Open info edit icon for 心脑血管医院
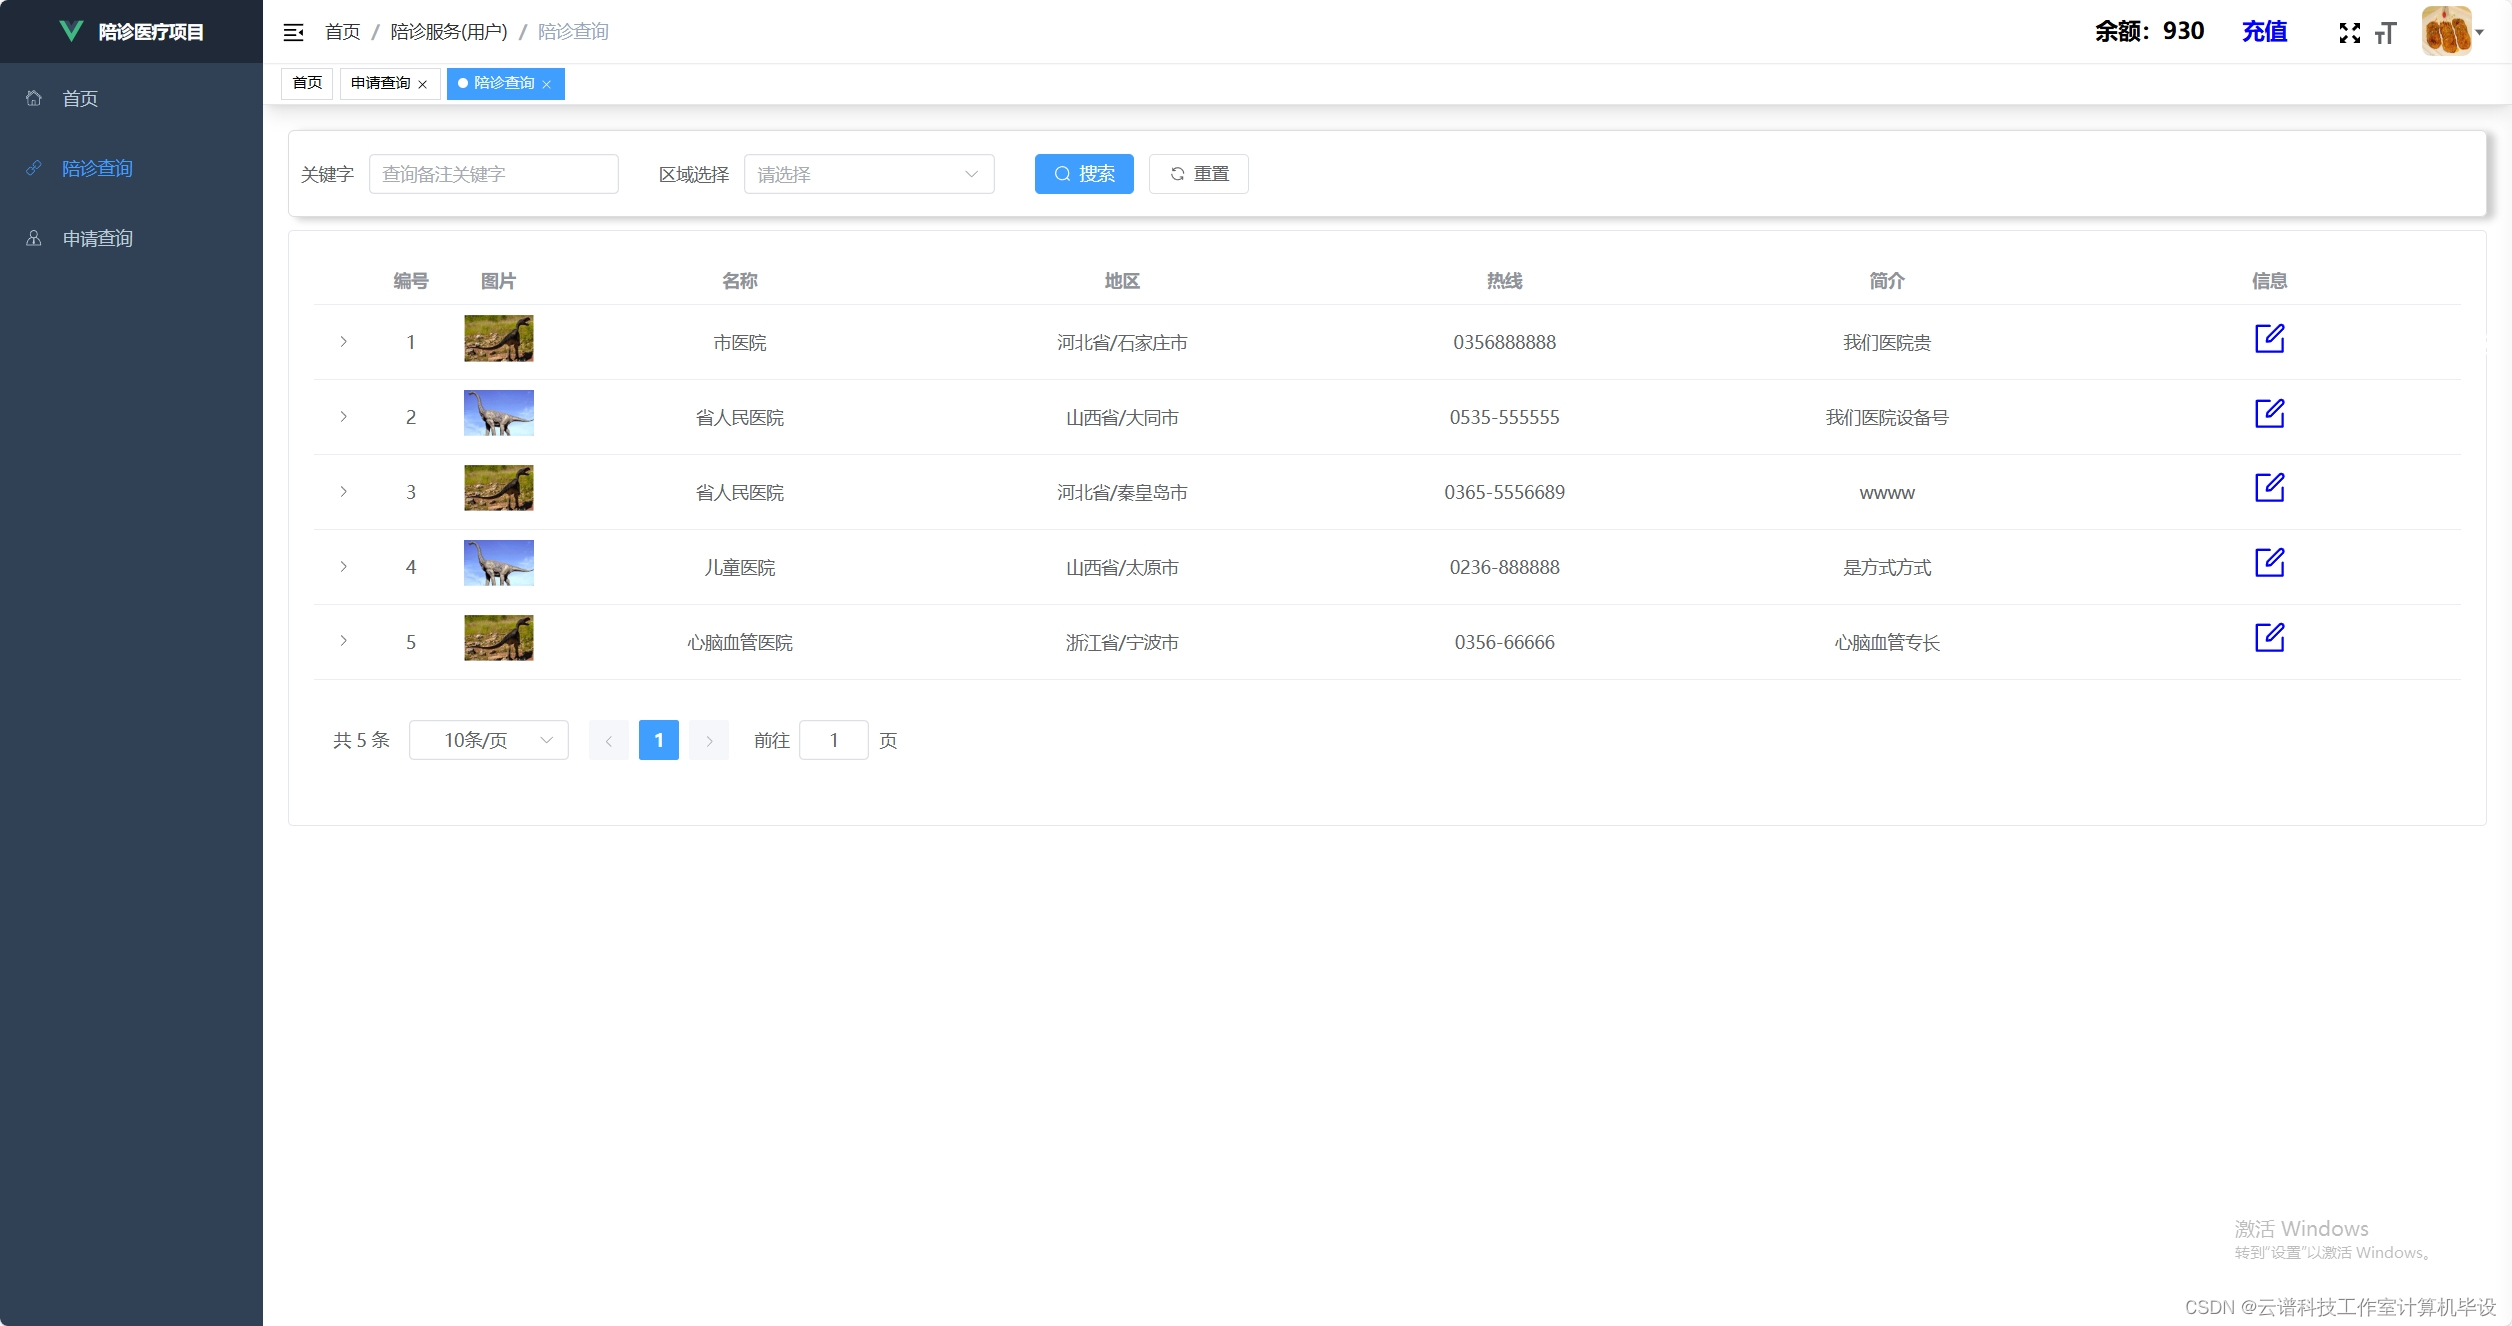The width and height of the screenshot is (2512, 1326). click(x=2269, y=639)
